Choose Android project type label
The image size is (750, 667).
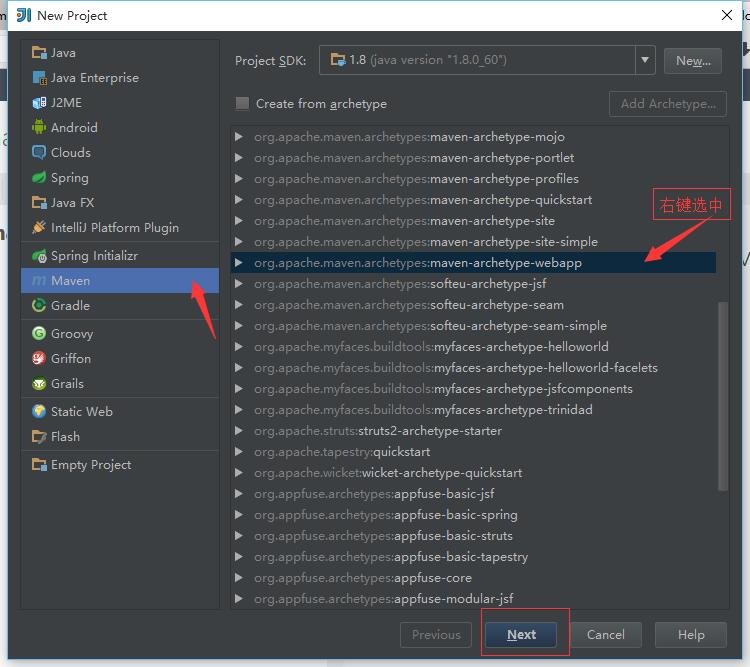74,127
